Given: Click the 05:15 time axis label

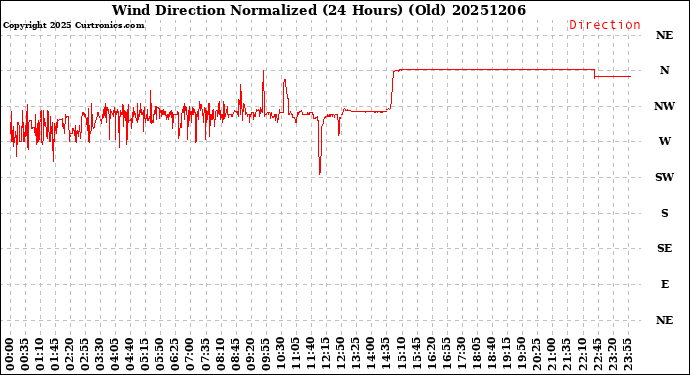Looking at the screenshot, I should pos(145,354).
